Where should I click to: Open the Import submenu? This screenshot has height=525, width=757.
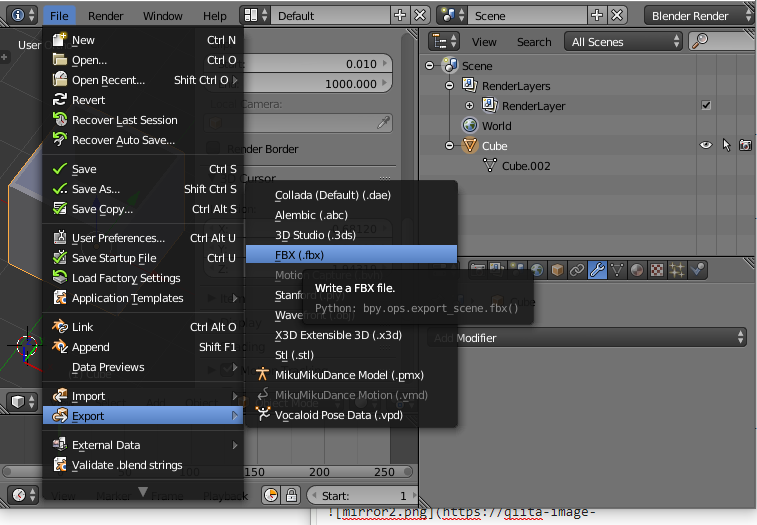[x=143, y=396]
